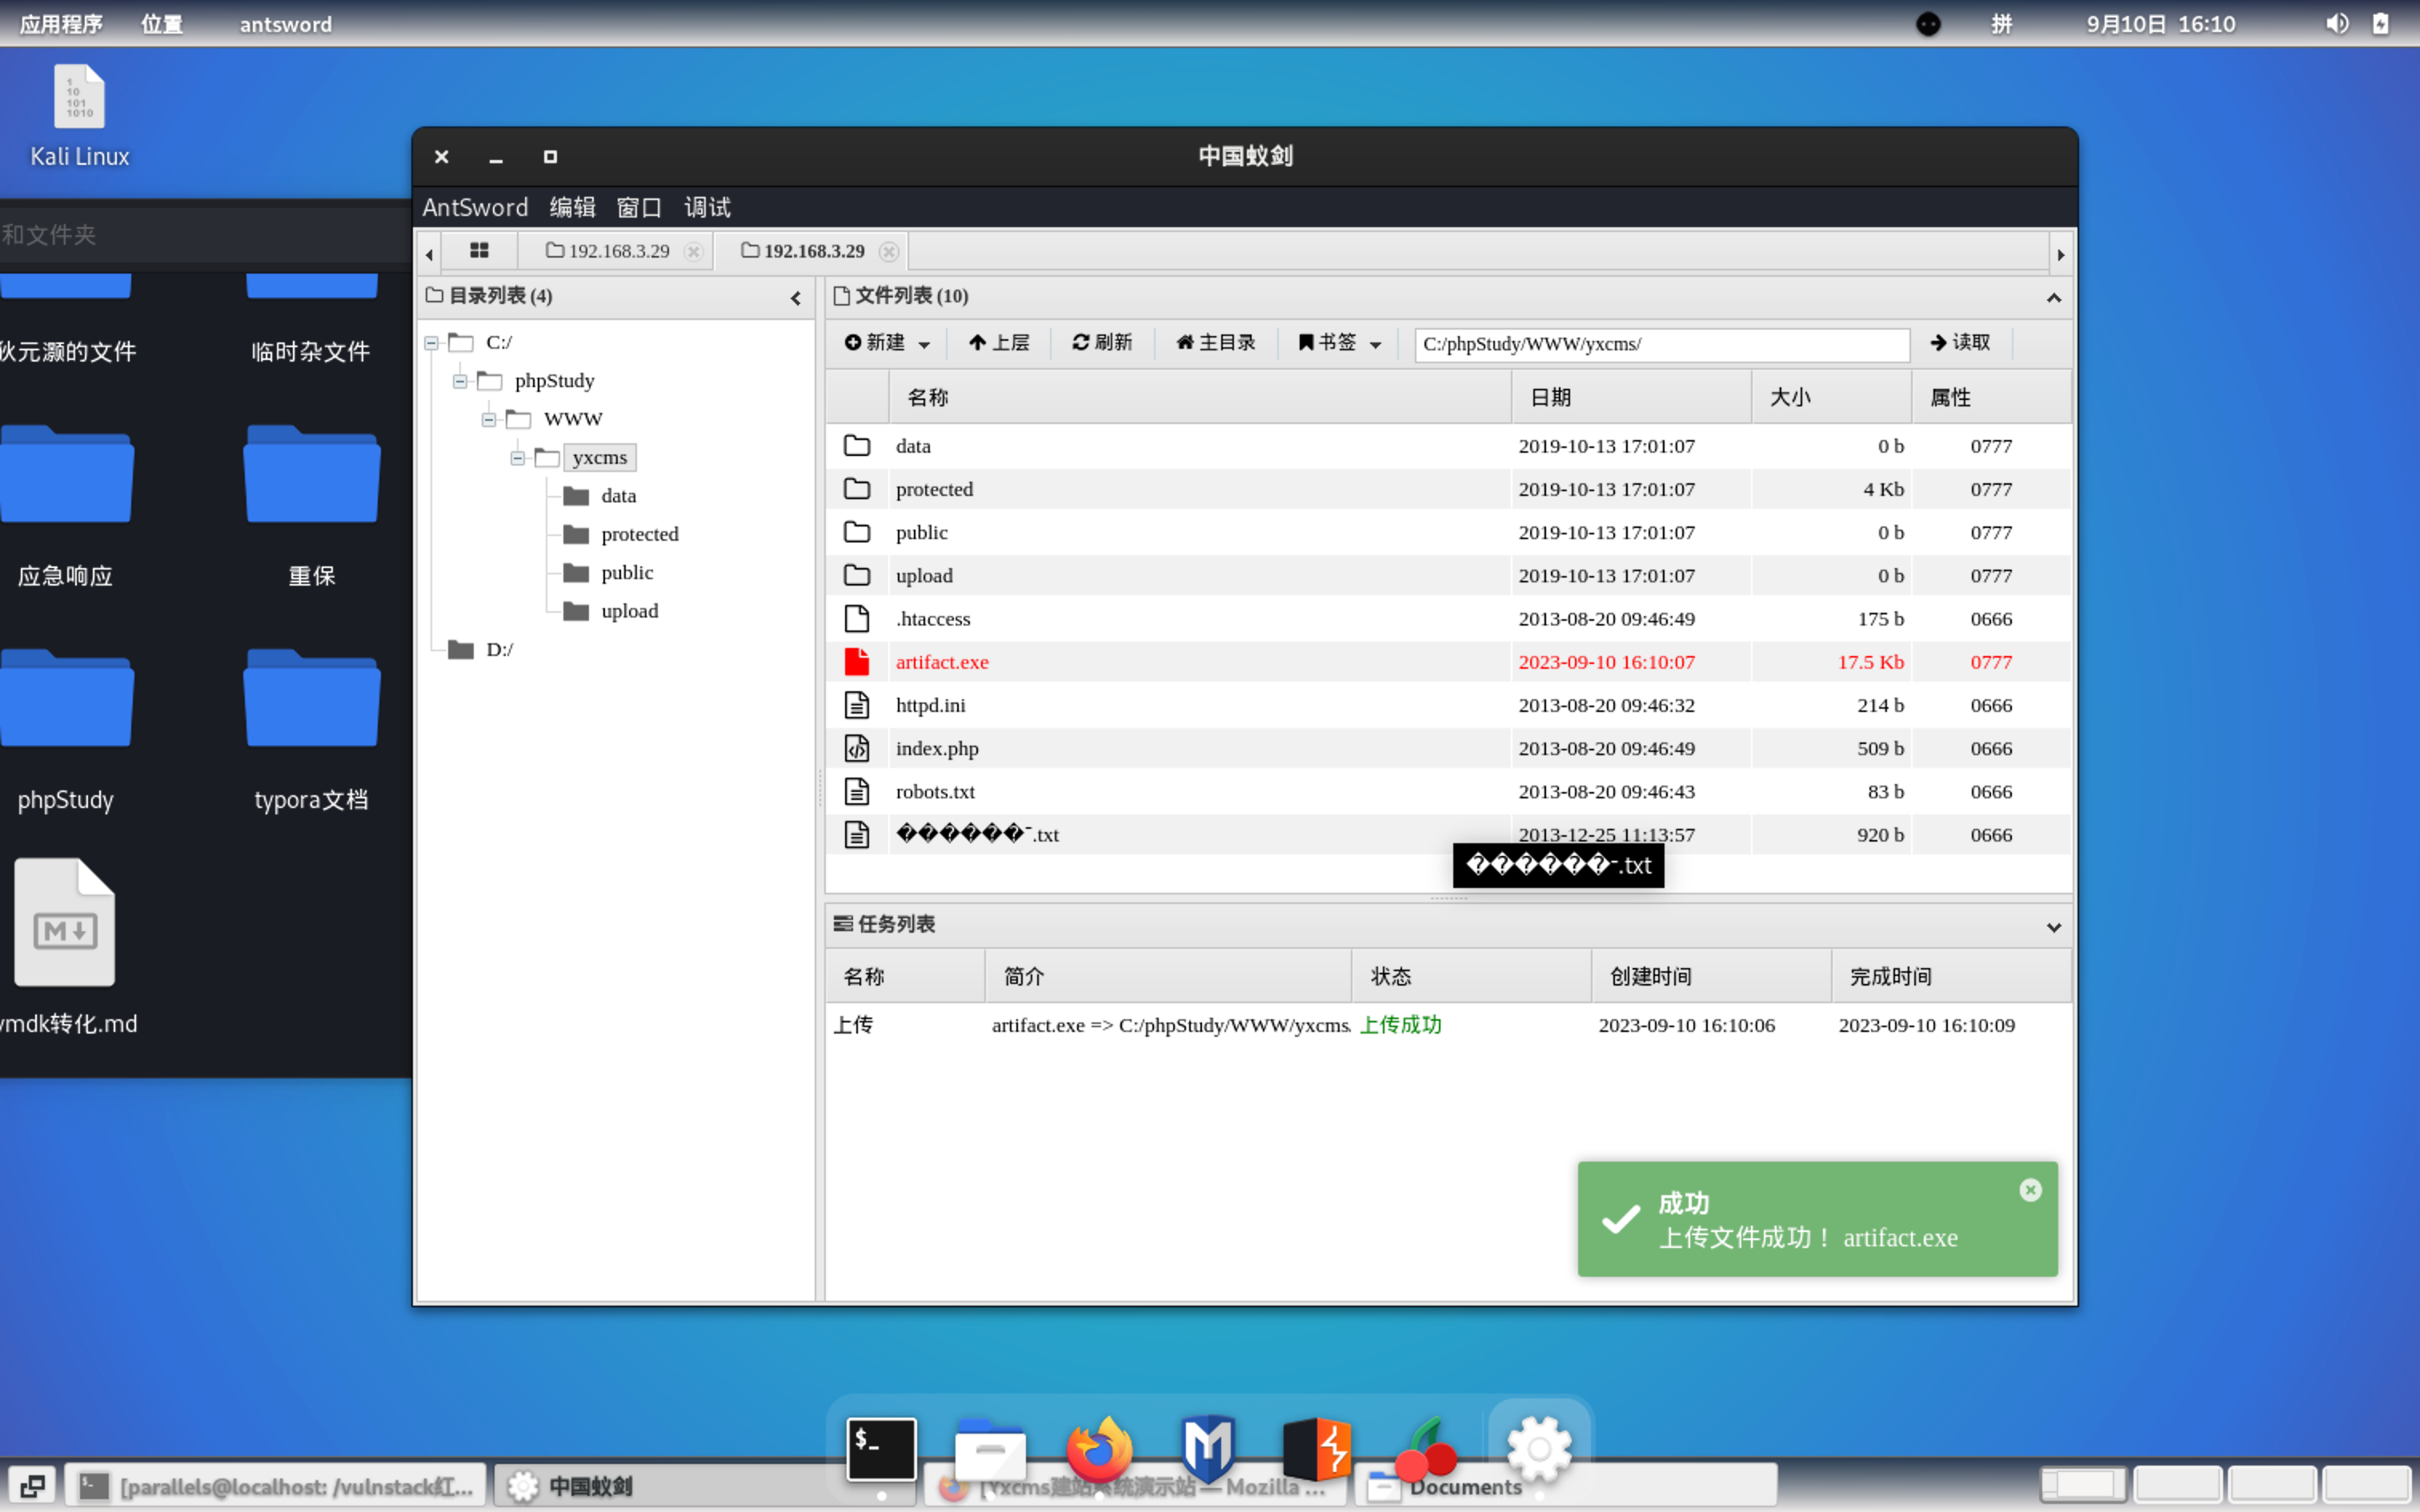
Task: Sort files by 大小 column header
Action: [x=1831, y=397]
